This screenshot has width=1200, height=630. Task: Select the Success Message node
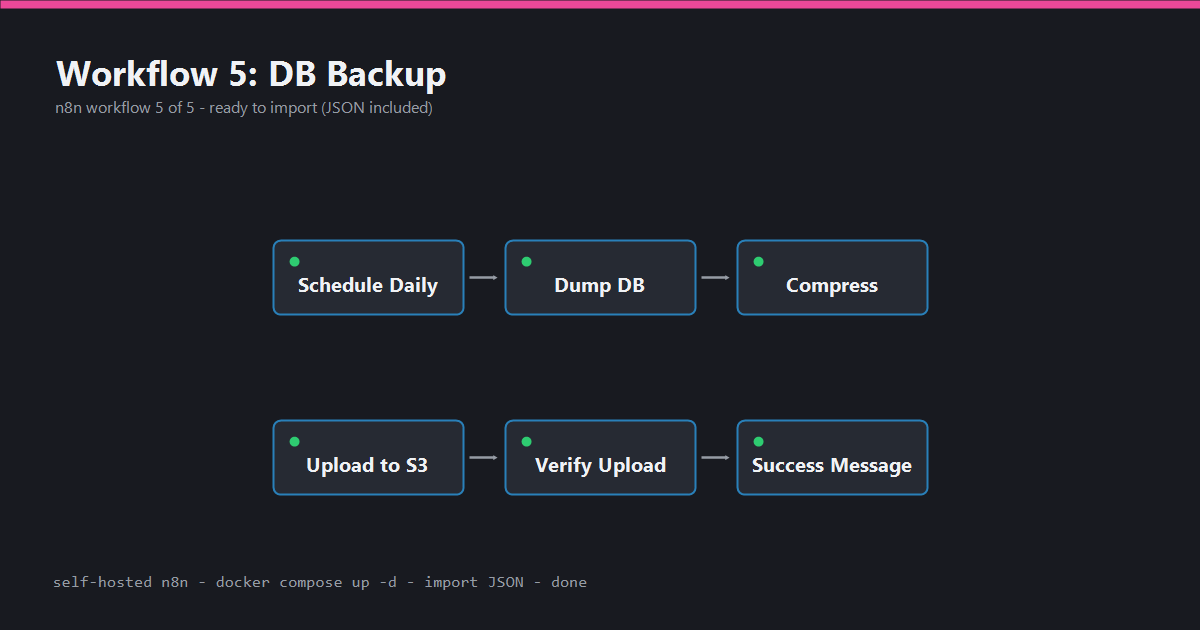[x=832, y=457]
